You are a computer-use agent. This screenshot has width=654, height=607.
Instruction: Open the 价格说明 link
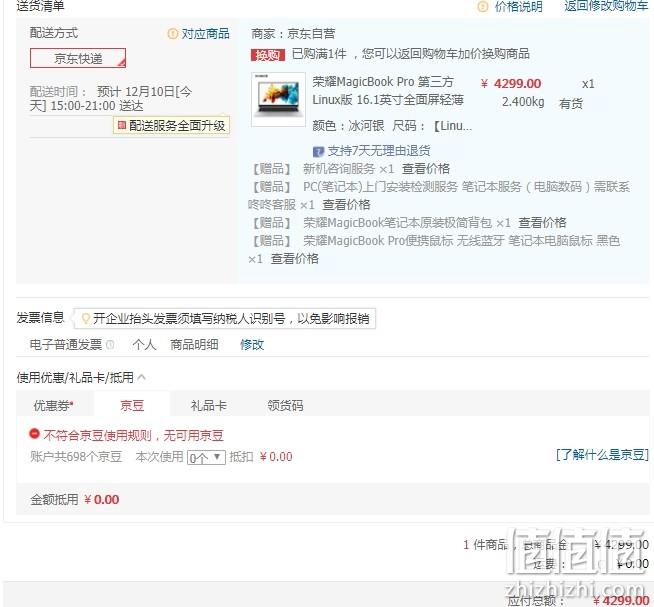coord(518,7)
